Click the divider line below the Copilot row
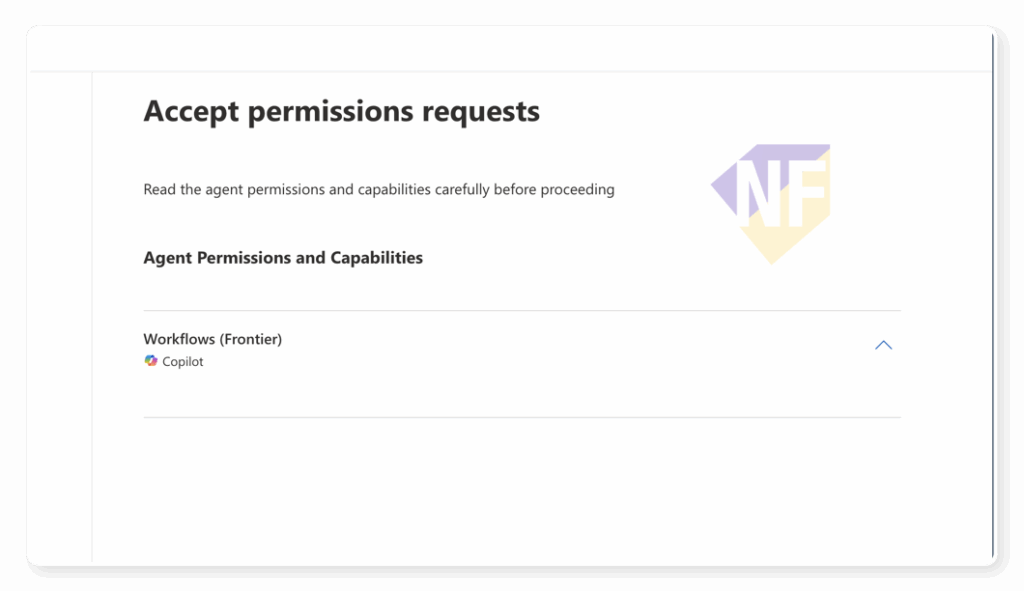The height and width of the screenshot is (591, 1024). tap(521, 417)
